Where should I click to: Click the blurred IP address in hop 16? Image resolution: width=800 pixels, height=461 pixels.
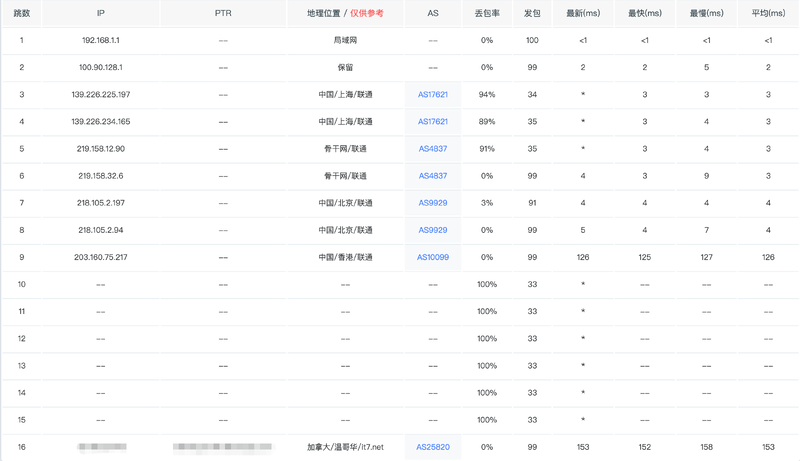(x=102, y=447)
